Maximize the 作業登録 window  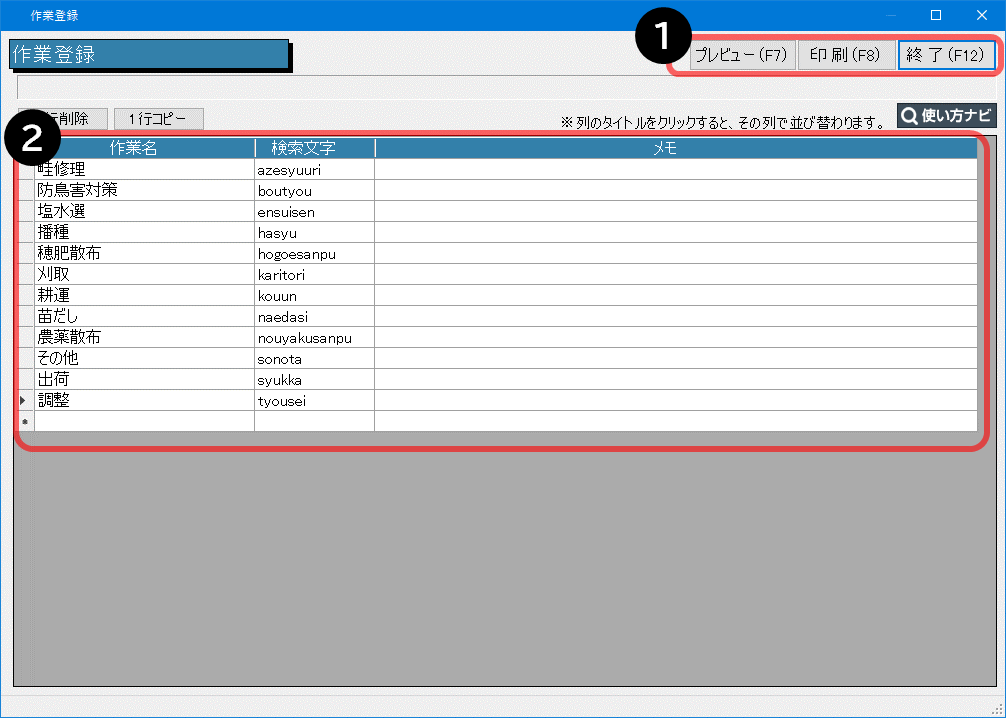point(936,15)
